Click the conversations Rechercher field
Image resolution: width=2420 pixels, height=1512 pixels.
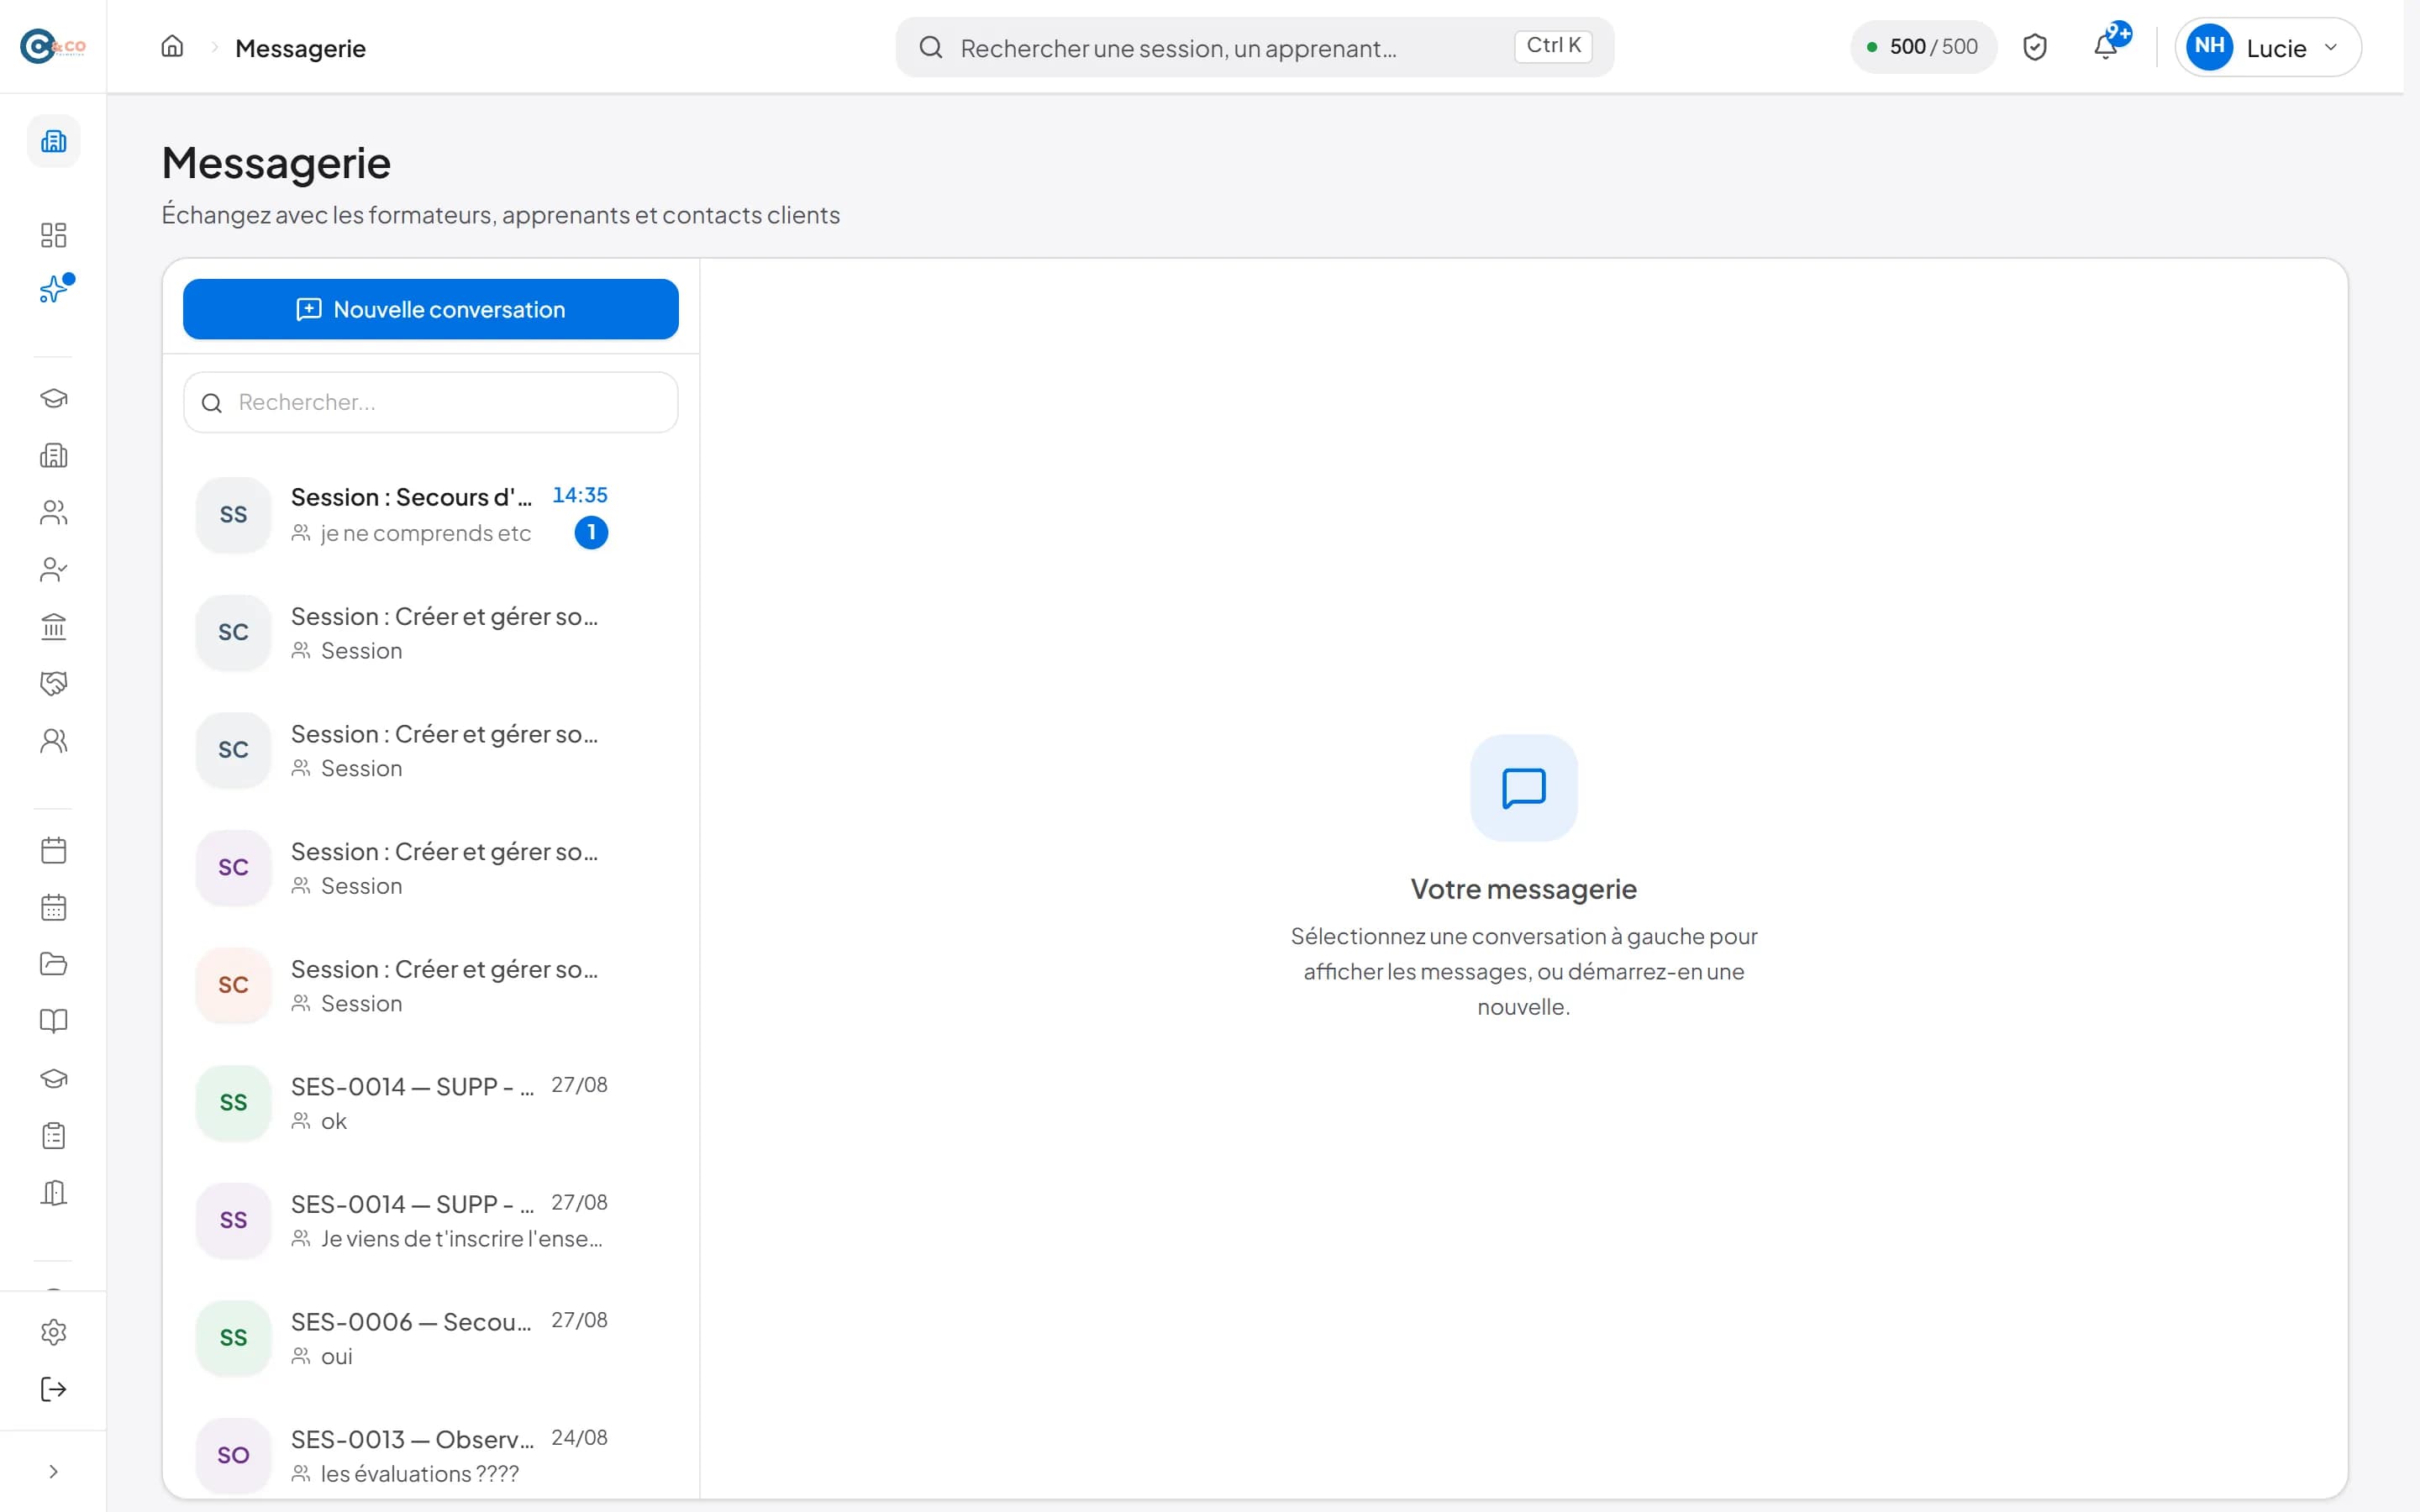coord(431,403)
